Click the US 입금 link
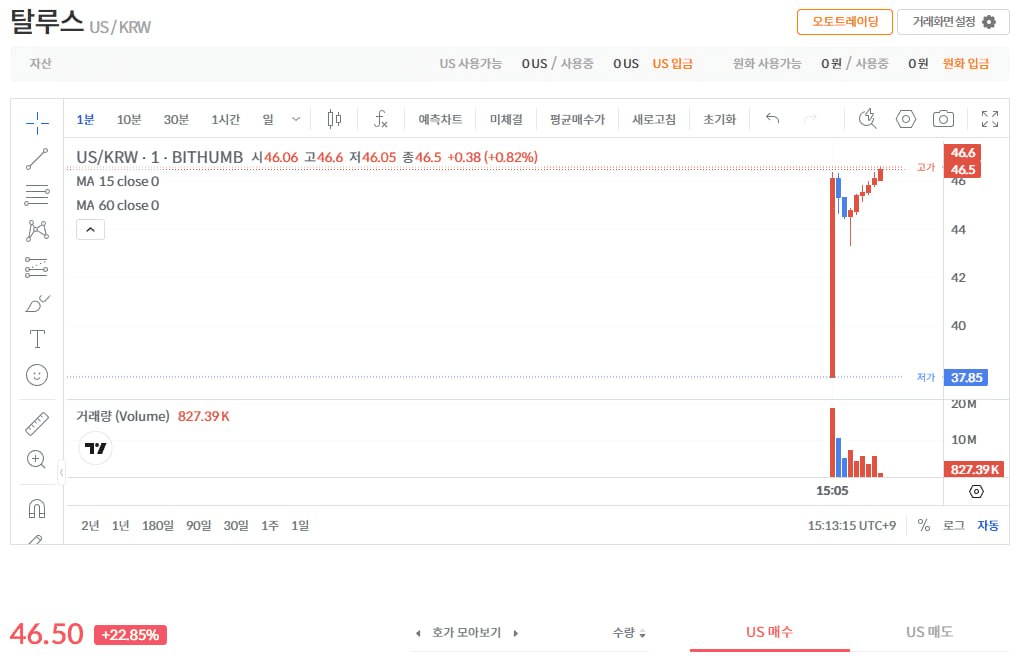The image size is (1021, 658). point(673,64)
